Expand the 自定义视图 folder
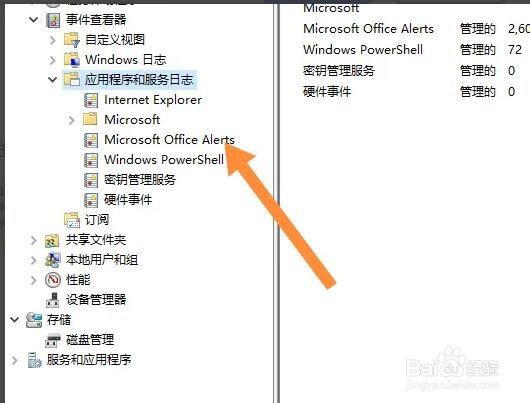 [x=52, y=40]
